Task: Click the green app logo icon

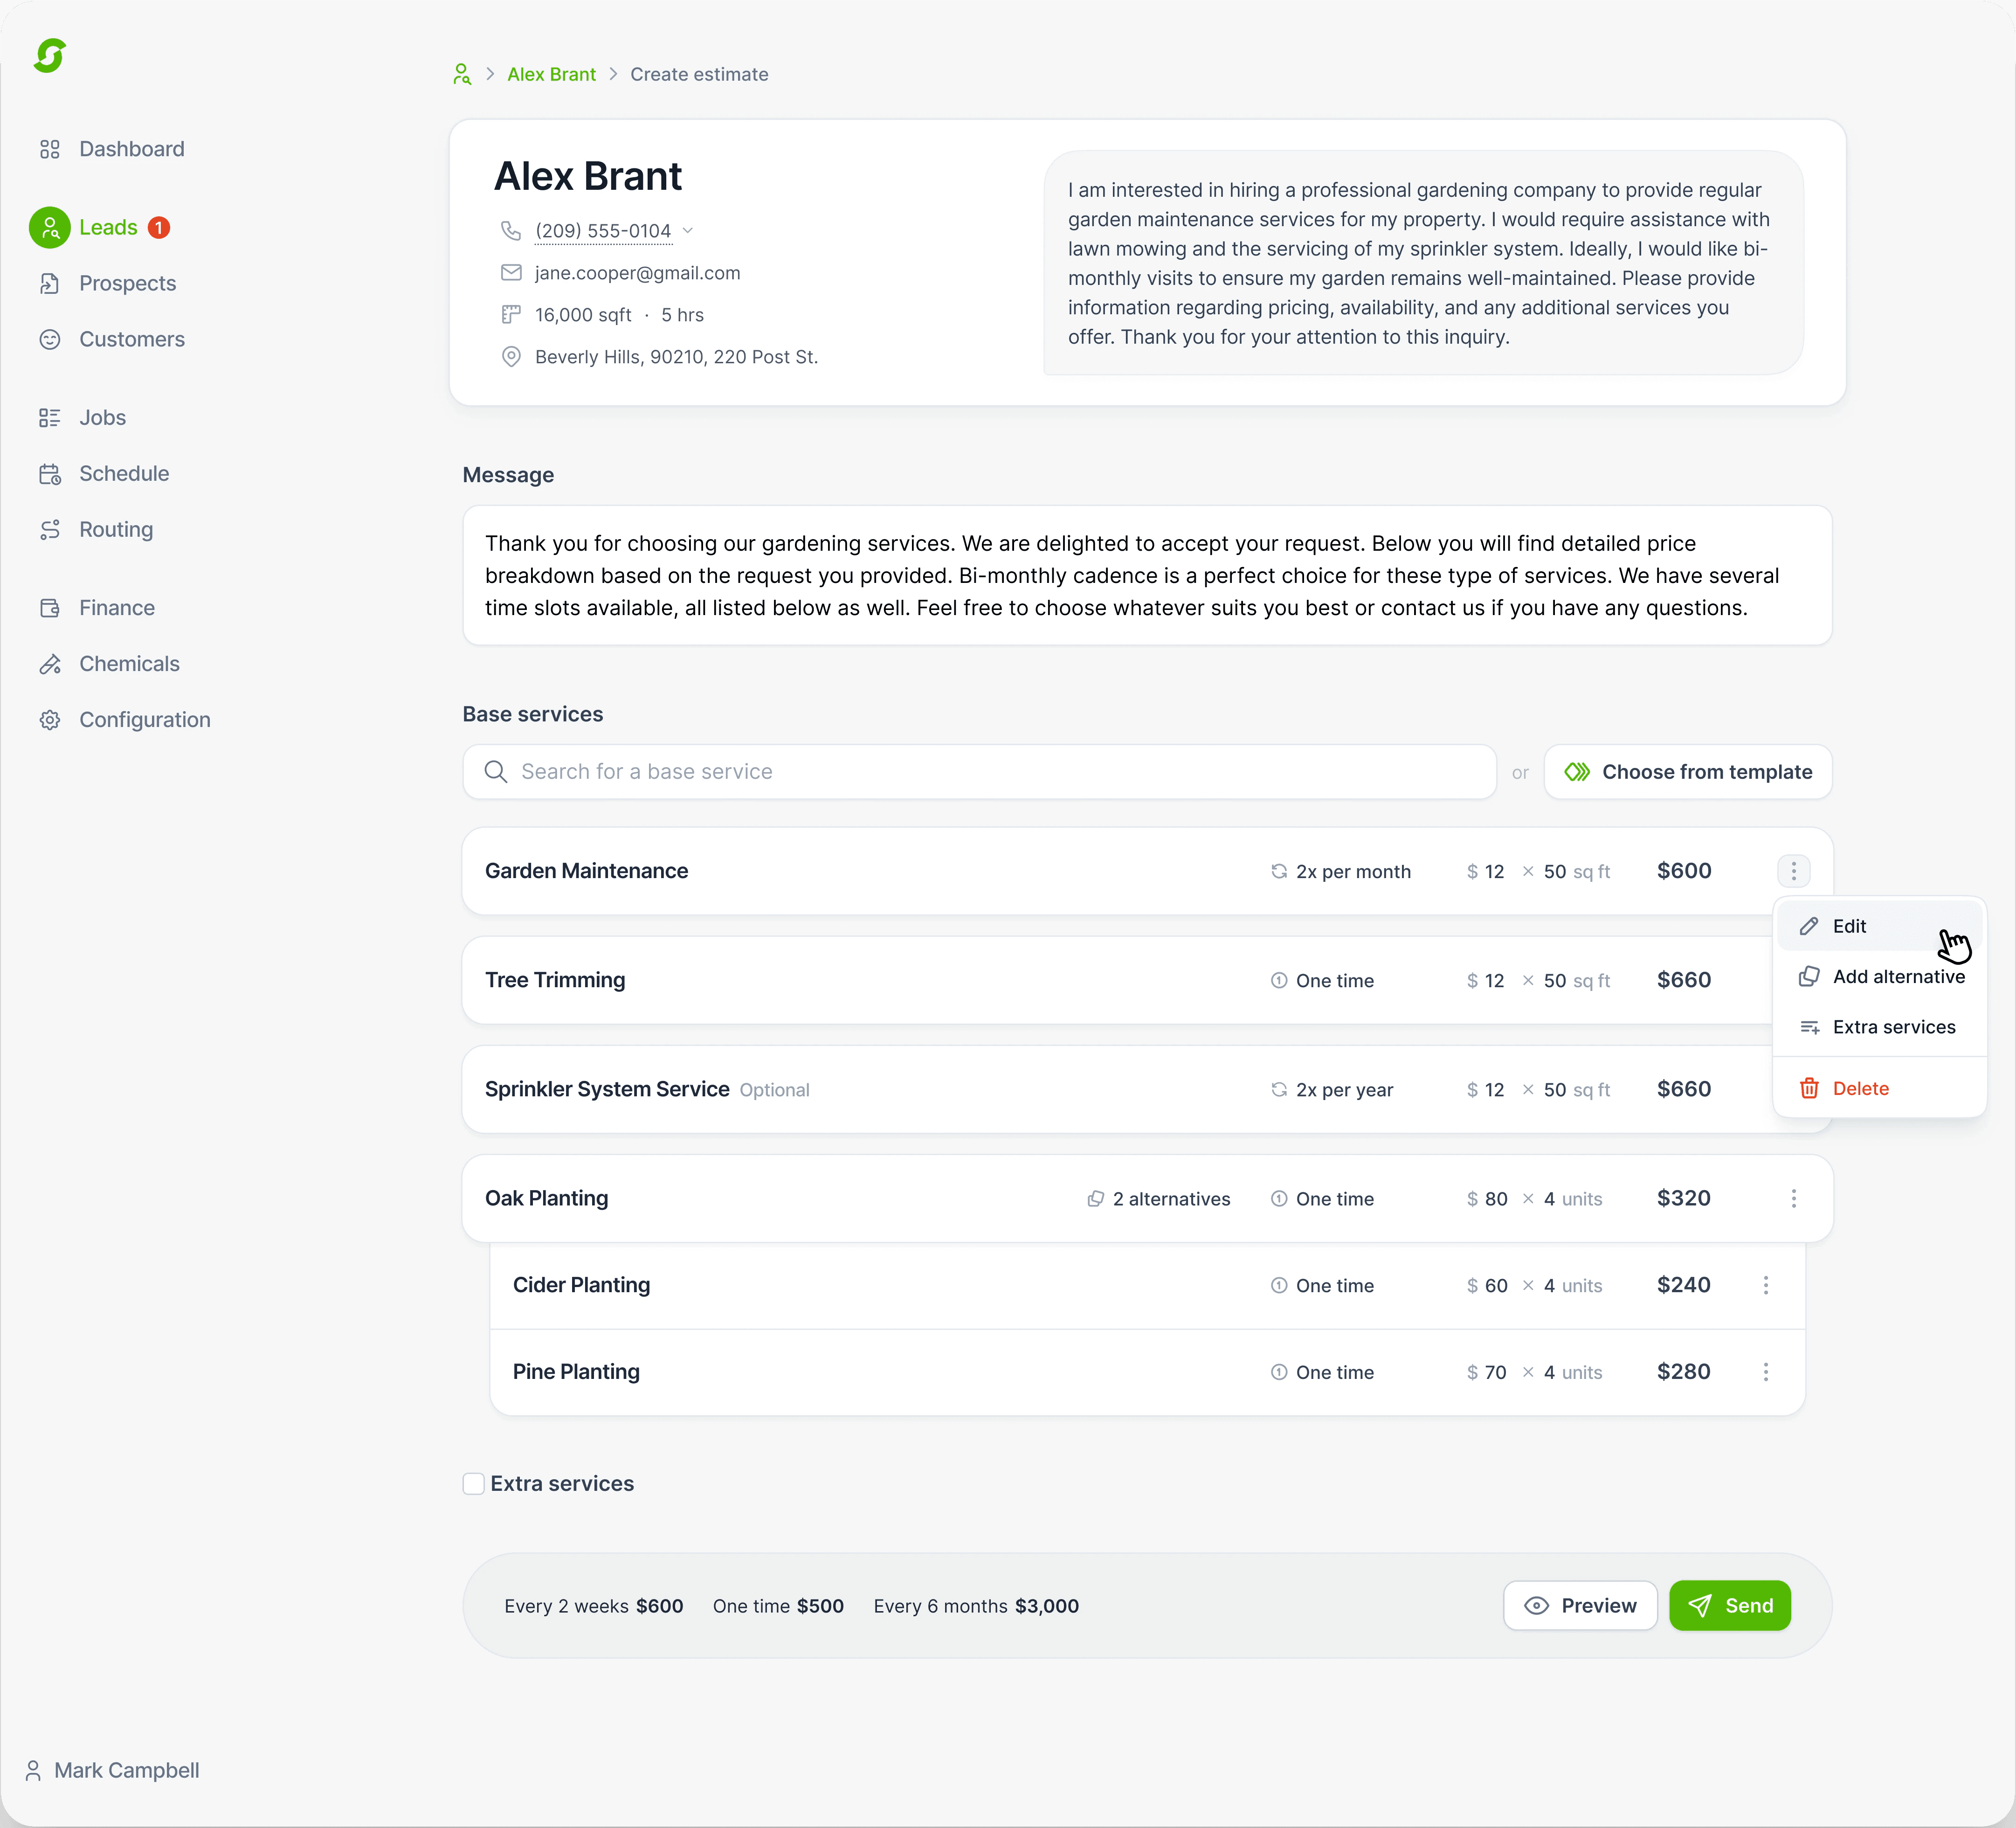Action: pos(49,56)
